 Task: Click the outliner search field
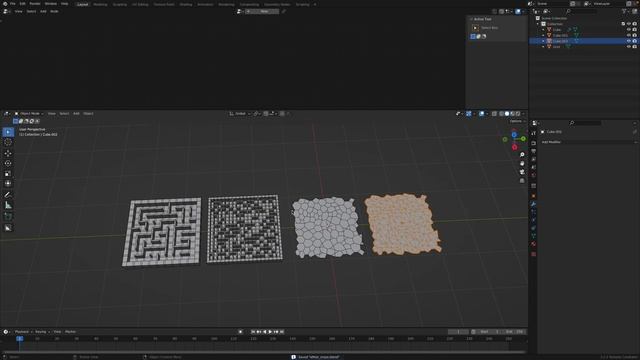tap(581, 11)
